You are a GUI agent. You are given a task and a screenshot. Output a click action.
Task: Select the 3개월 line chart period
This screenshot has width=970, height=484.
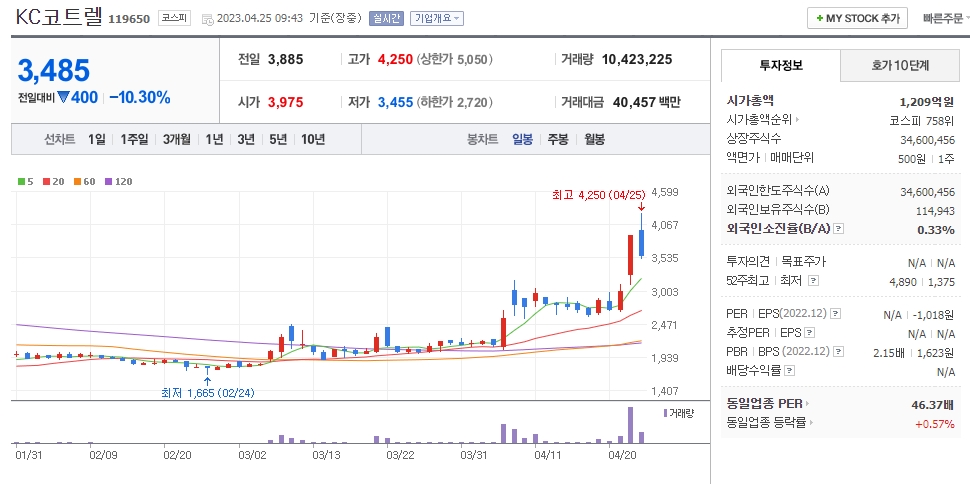click(177, 139)
